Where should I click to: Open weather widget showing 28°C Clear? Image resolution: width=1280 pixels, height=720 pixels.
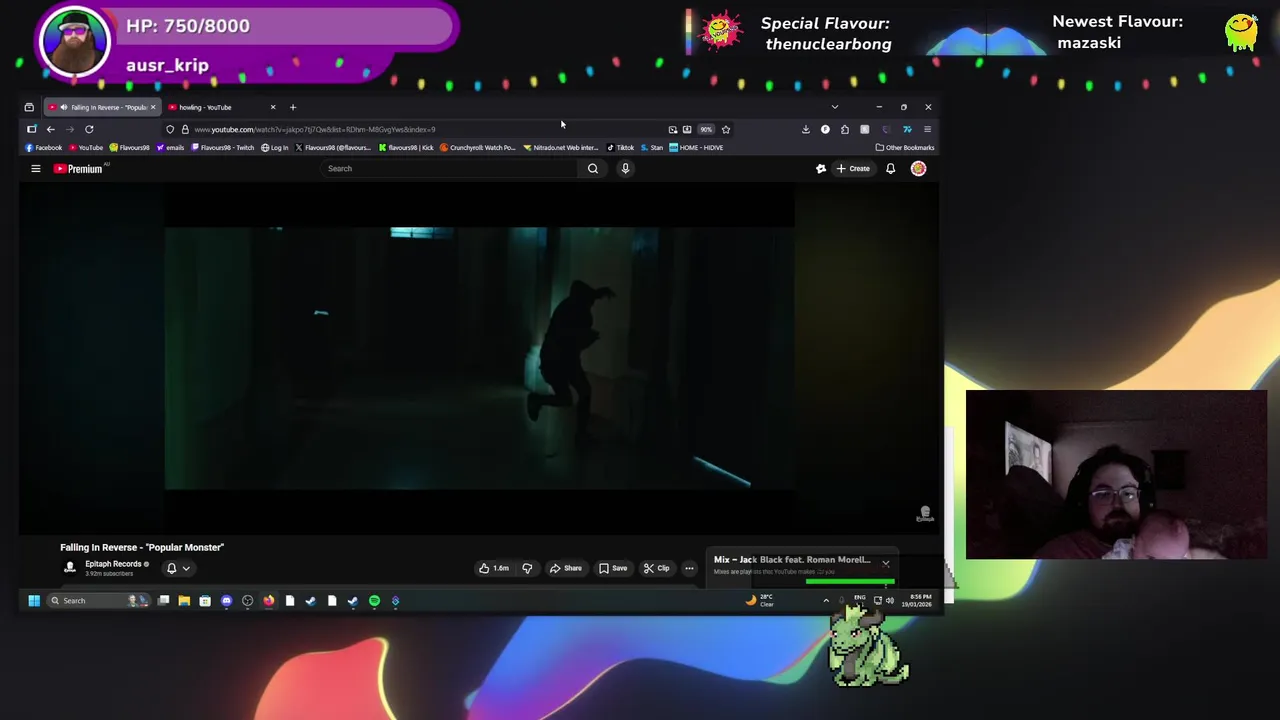pyautogui.click(x=760, y=601)
